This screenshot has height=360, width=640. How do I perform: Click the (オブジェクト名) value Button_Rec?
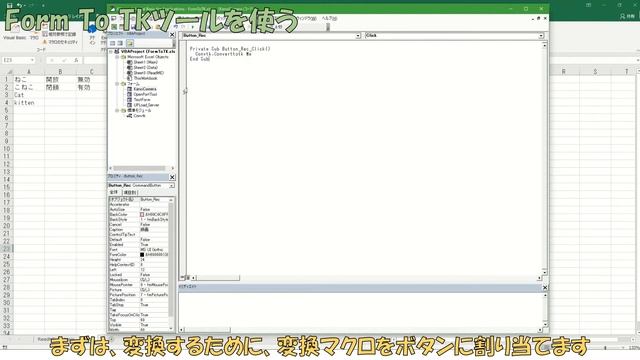154,200
